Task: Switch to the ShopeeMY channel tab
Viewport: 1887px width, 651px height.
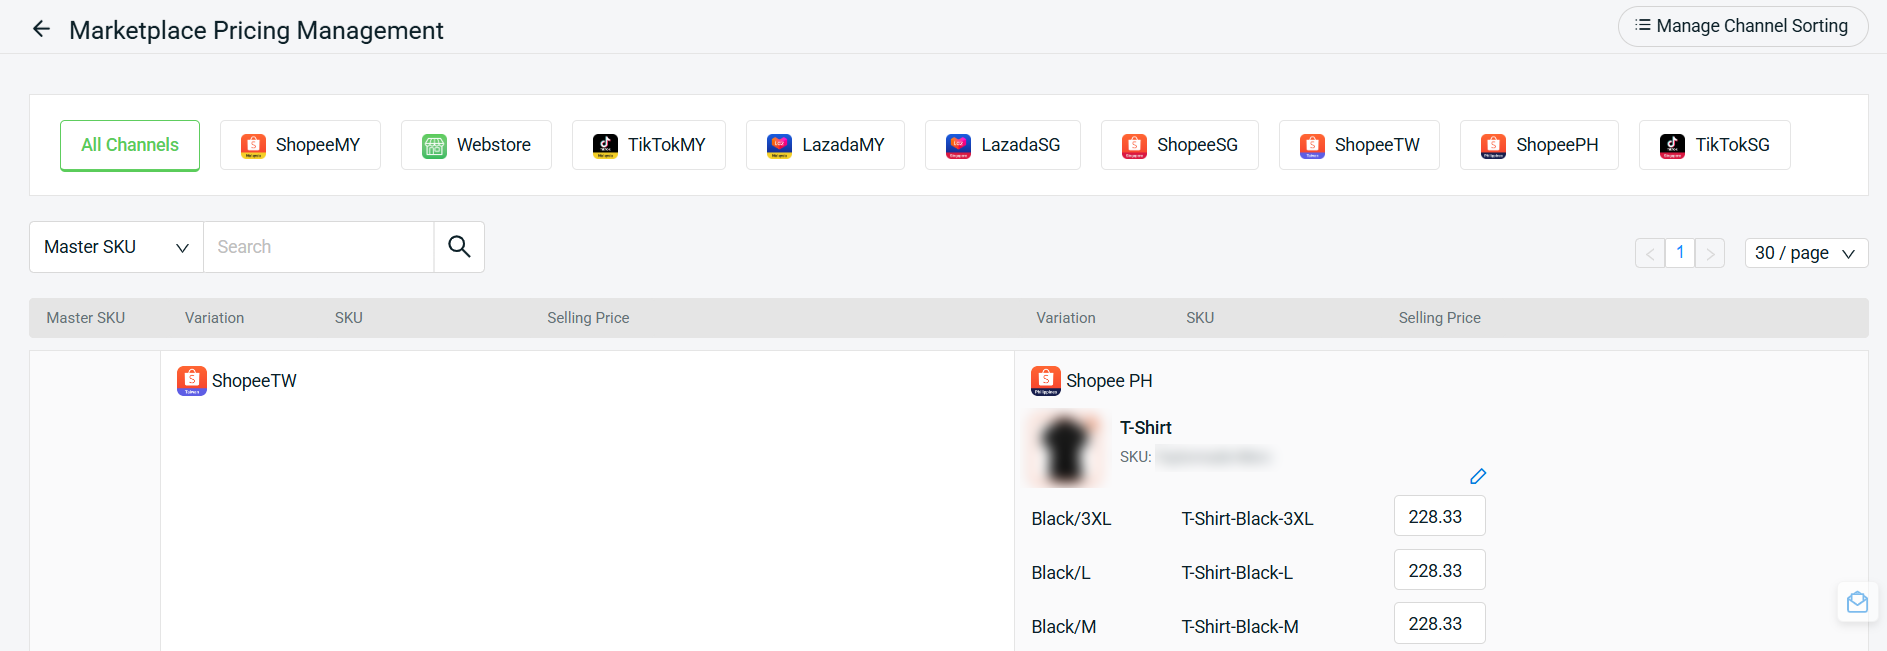Action: point(300,145)
